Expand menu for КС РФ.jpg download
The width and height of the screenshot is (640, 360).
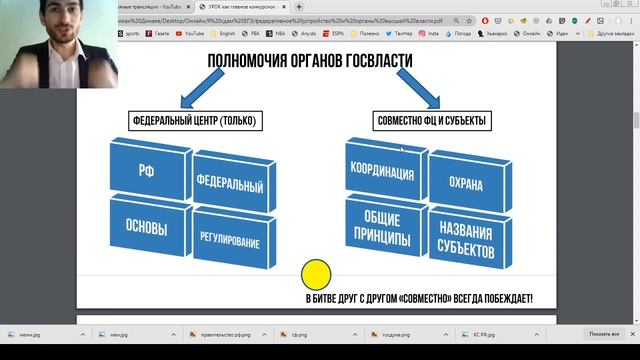(537, 334)
